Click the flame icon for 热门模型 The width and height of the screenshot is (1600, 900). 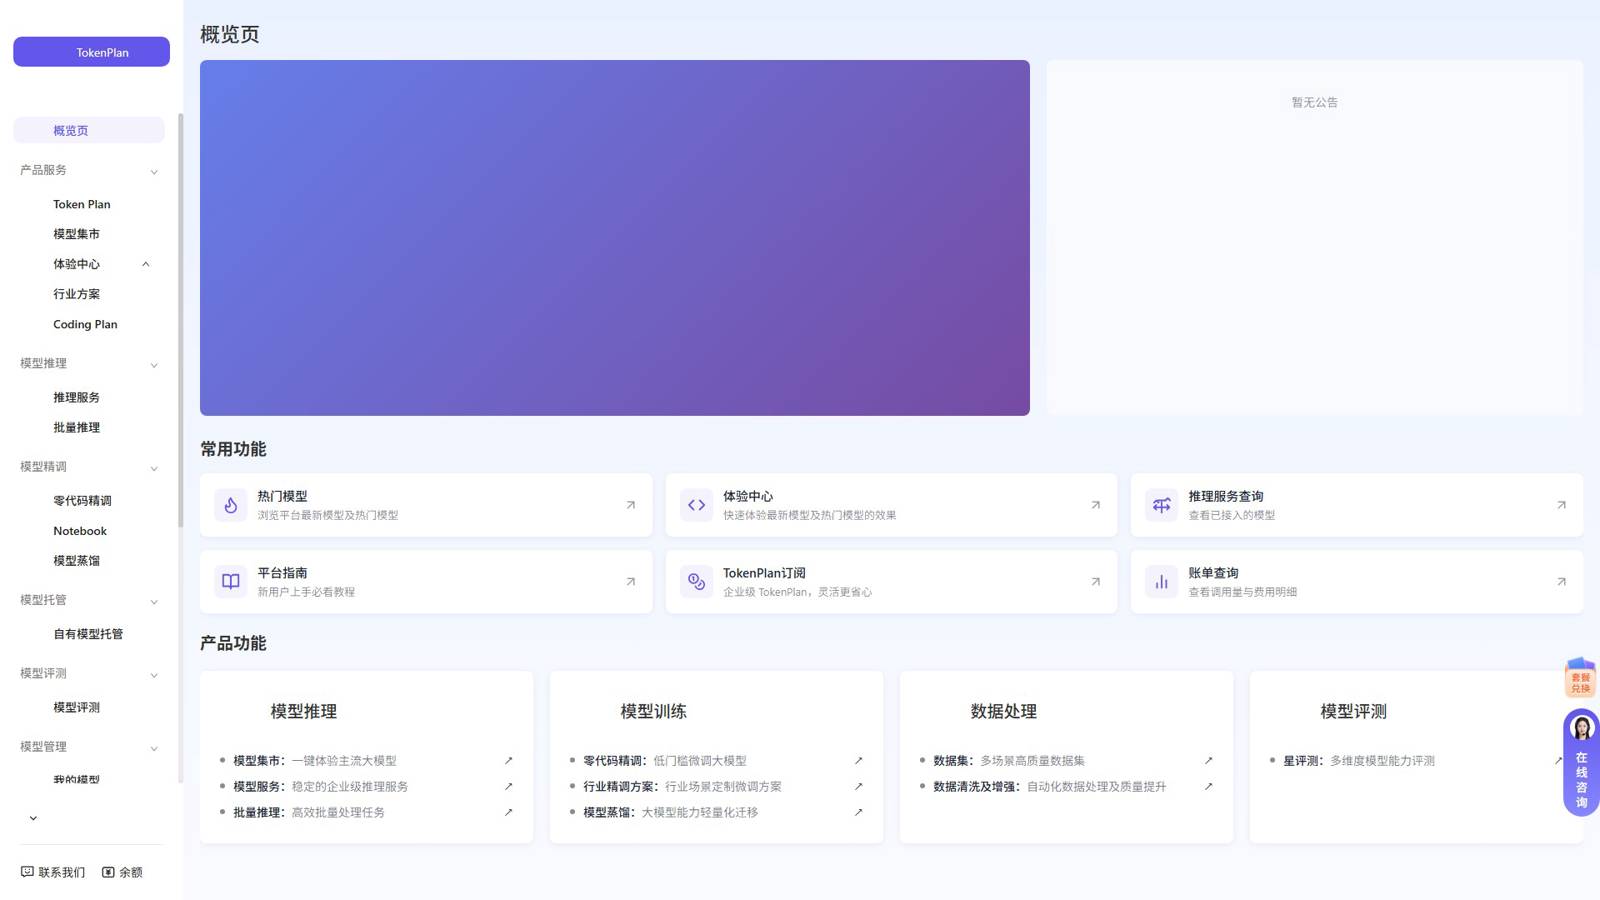pos(231,505)
